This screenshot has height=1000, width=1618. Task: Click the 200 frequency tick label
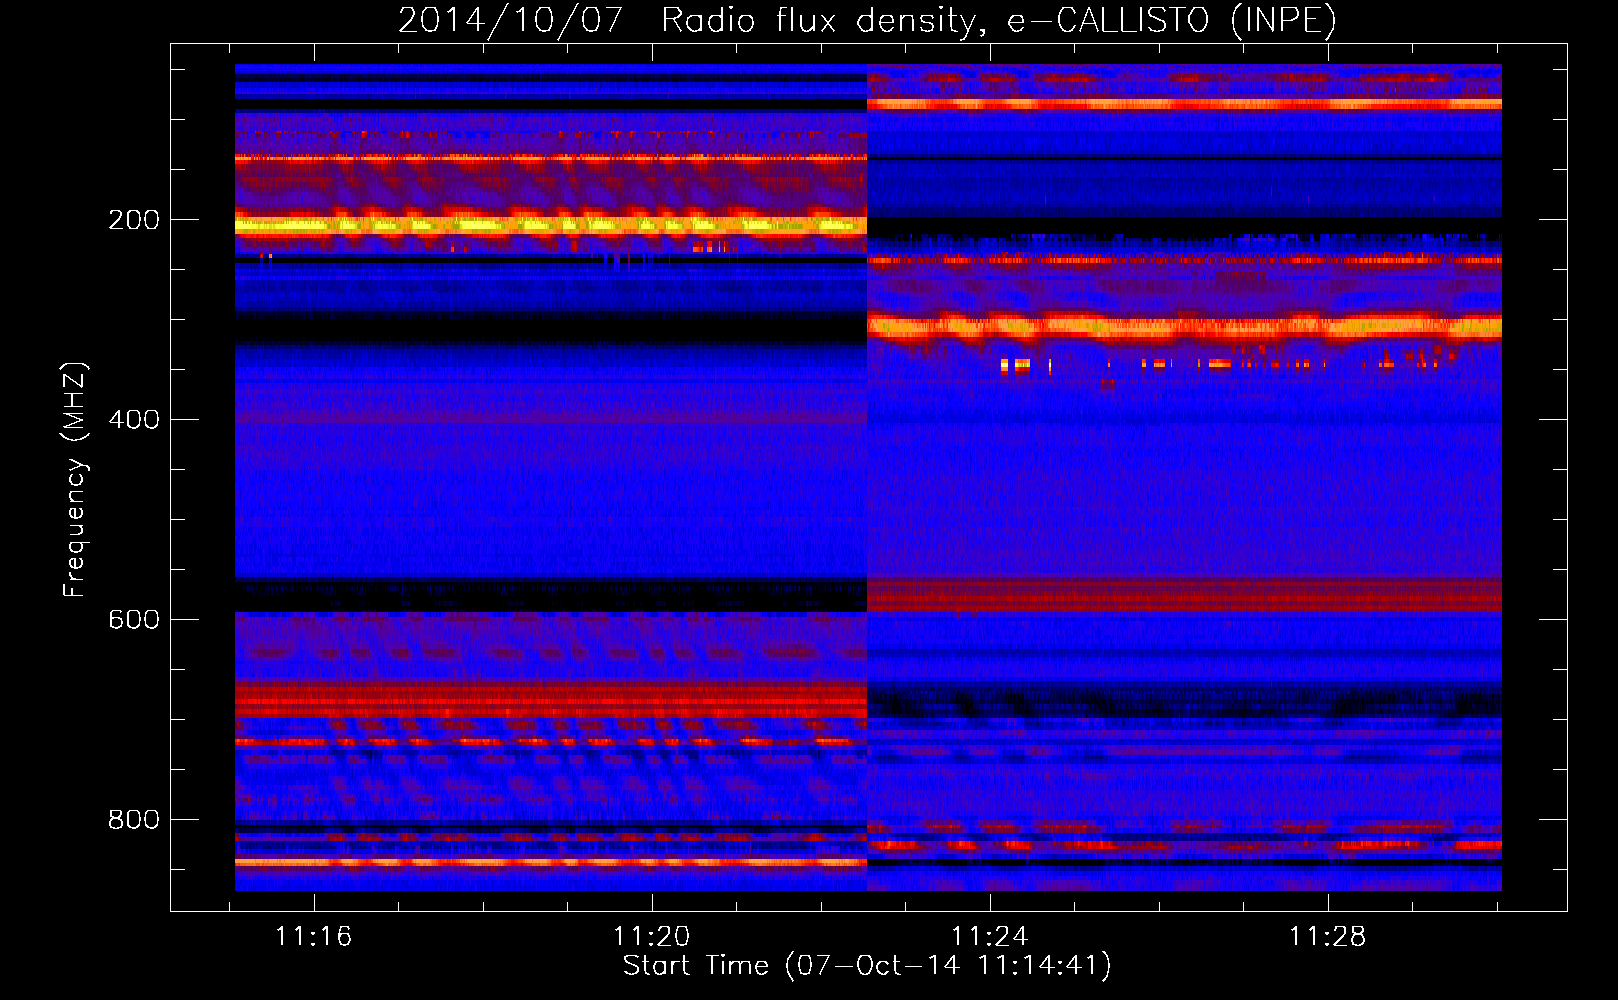pos(134,220)
